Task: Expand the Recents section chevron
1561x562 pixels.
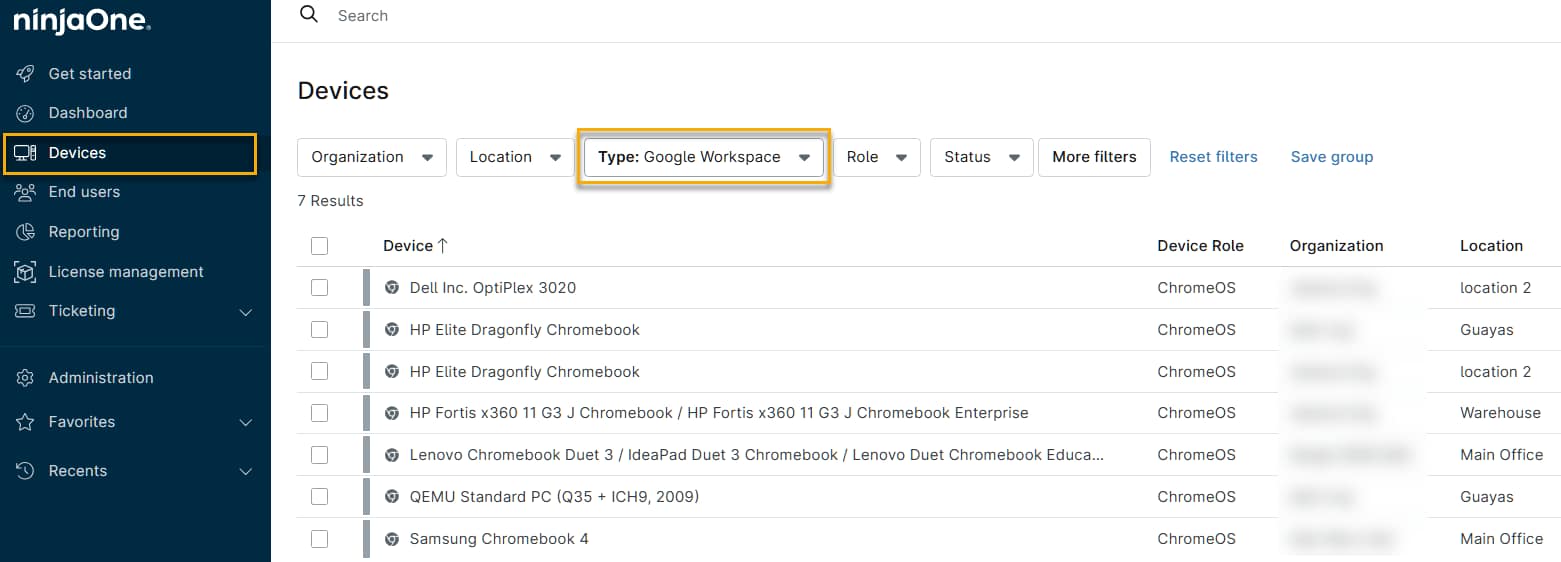Action: click(246, 471)
